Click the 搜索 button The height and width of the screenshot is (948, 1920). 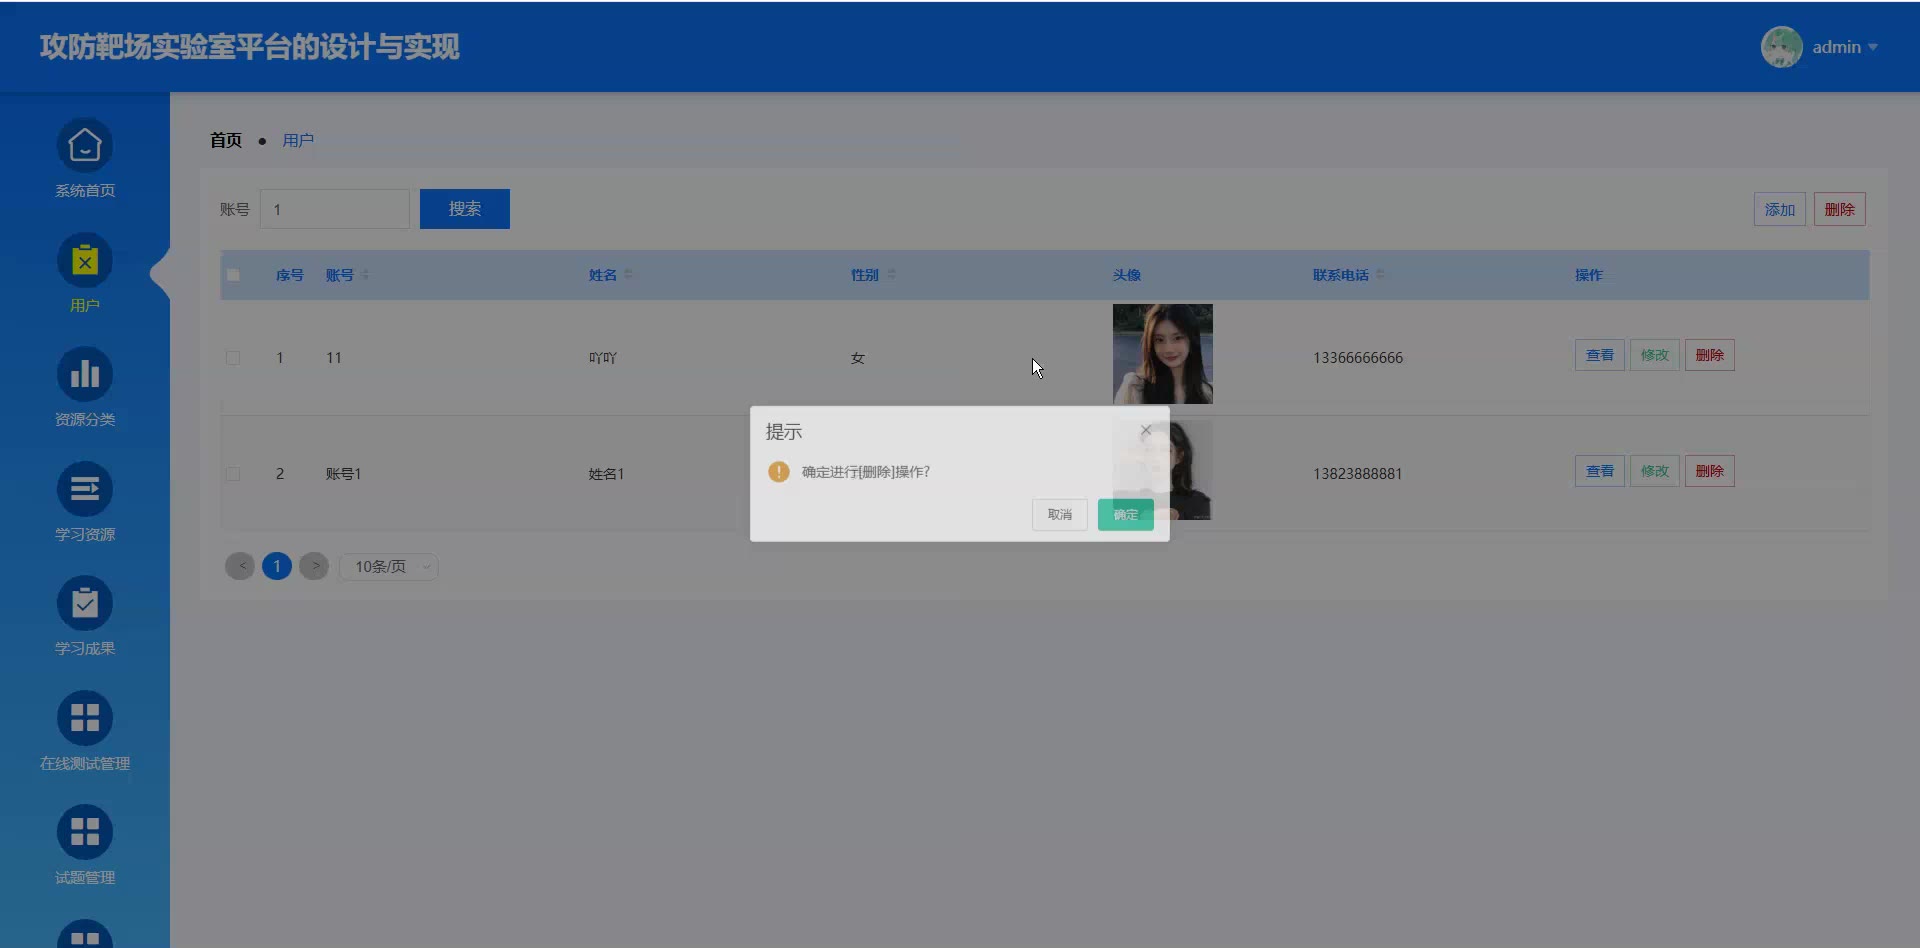tap(465, 209)
